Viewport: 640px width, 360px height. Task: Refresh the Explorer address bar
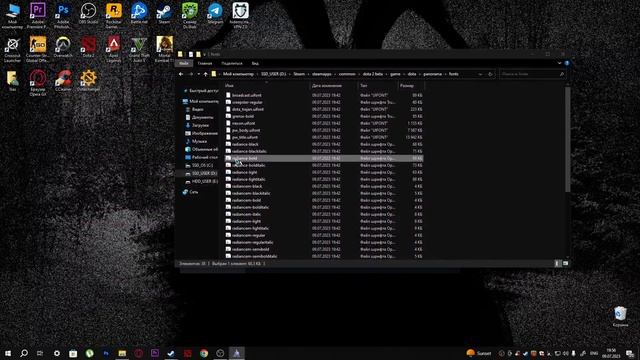490,74
